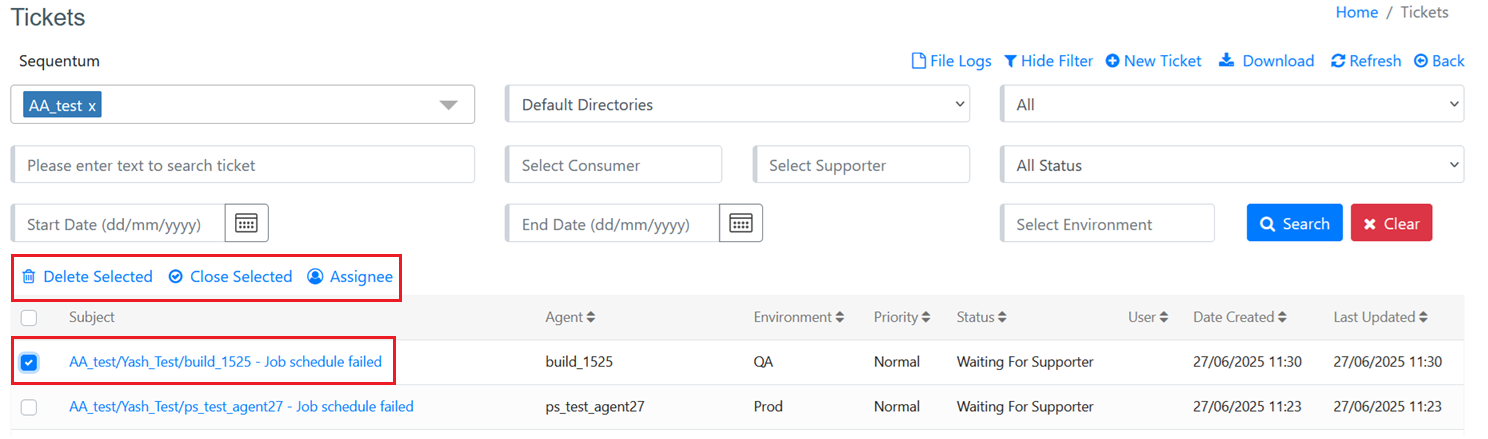This screenshot has height=439, width=1488.
Task: Expand the AA_test project selector arrow
Action: (x=449, y=105)
